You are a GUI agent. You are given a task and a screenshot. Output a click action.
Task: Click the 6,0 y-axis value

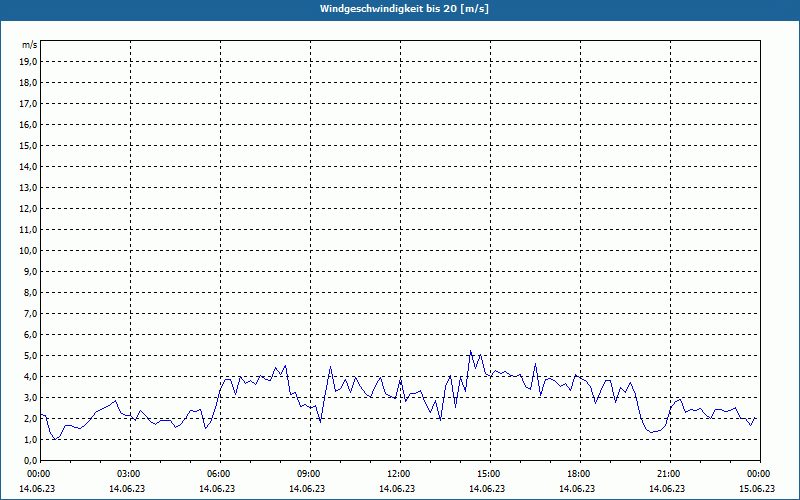pos(30,335)
